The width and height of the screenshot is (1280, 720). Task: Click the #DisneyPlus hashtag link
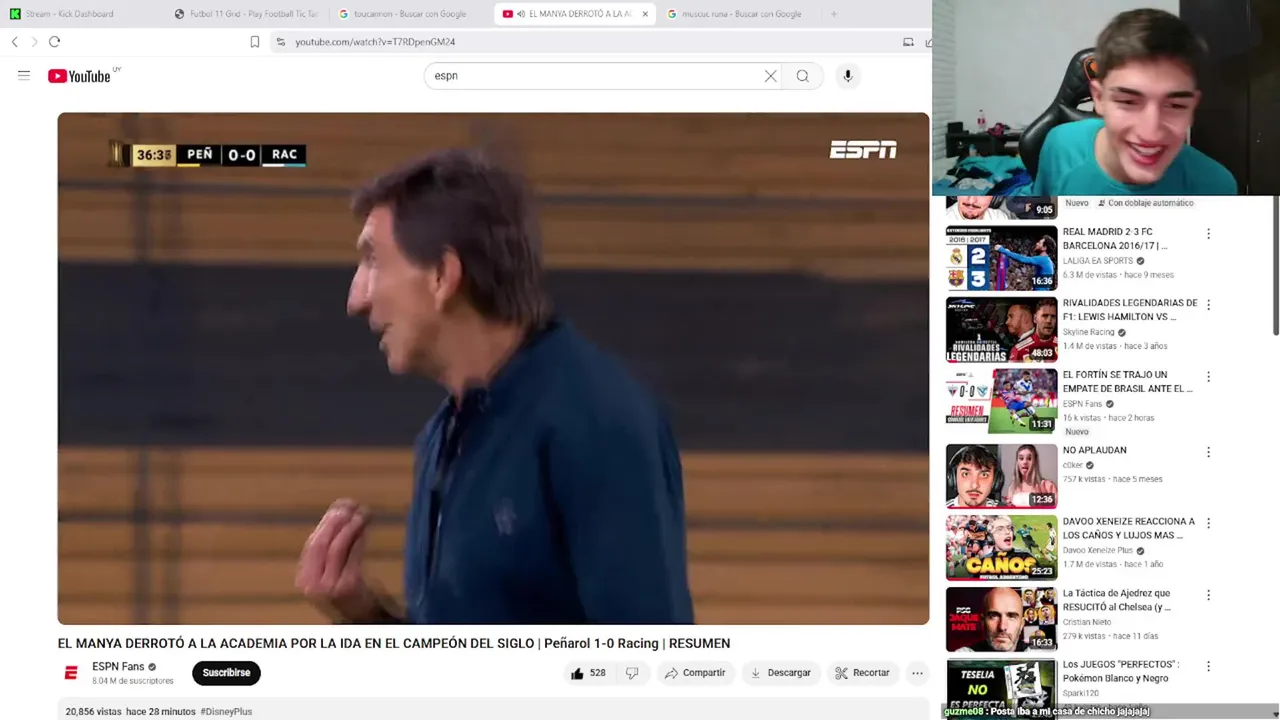(226, 712)
